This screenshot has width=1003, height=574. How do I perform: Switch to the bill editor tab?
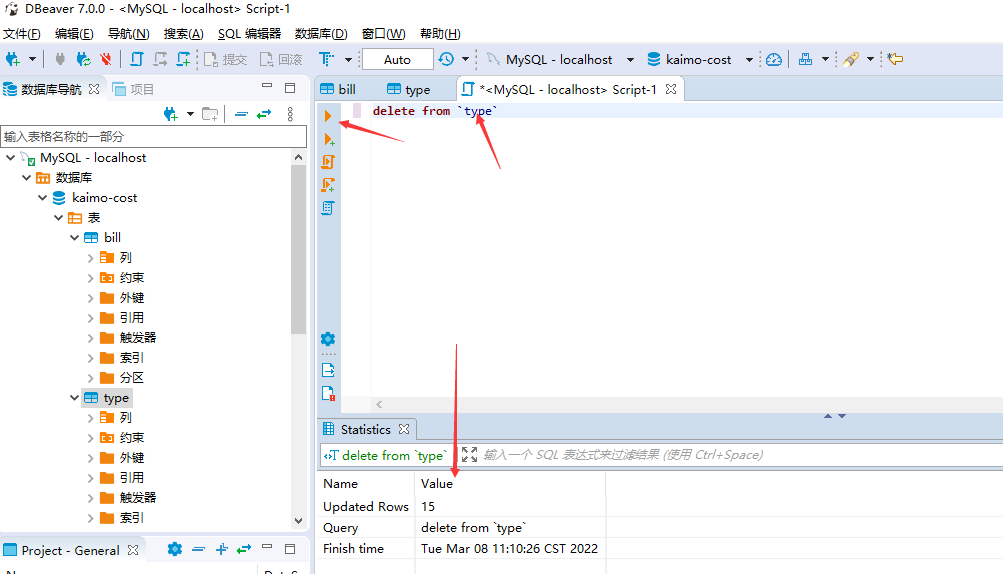pos(338,90)
